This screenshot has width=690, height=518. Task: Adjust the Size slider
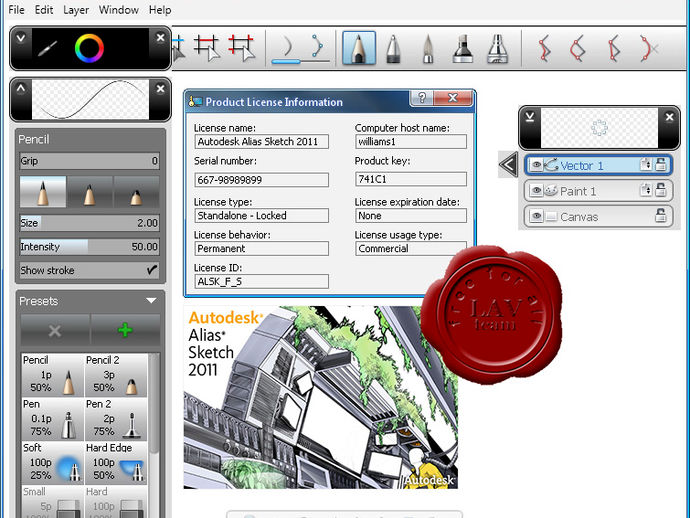(x=89, y=223)
